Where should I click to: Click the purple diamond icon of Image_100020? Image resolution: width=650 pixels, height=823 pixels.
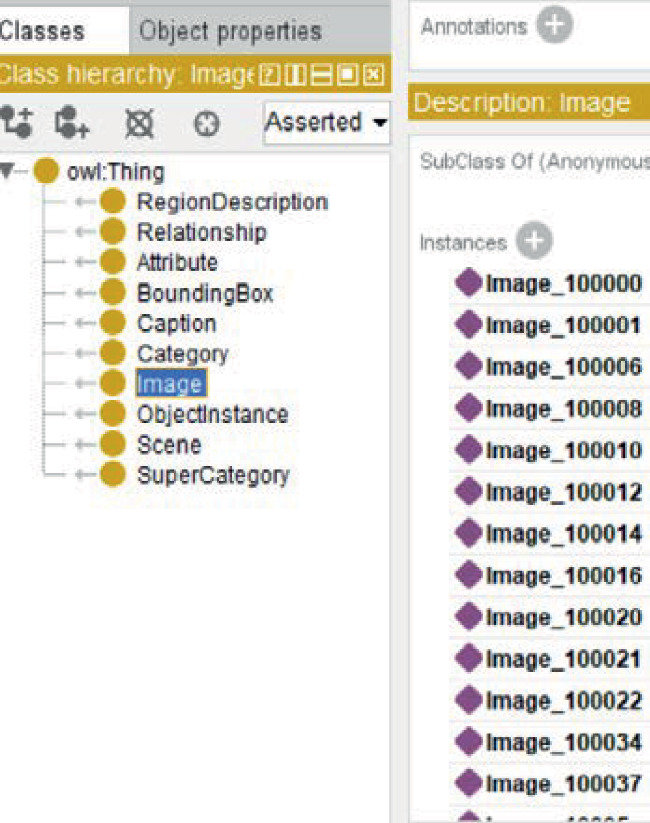point(468,615)
